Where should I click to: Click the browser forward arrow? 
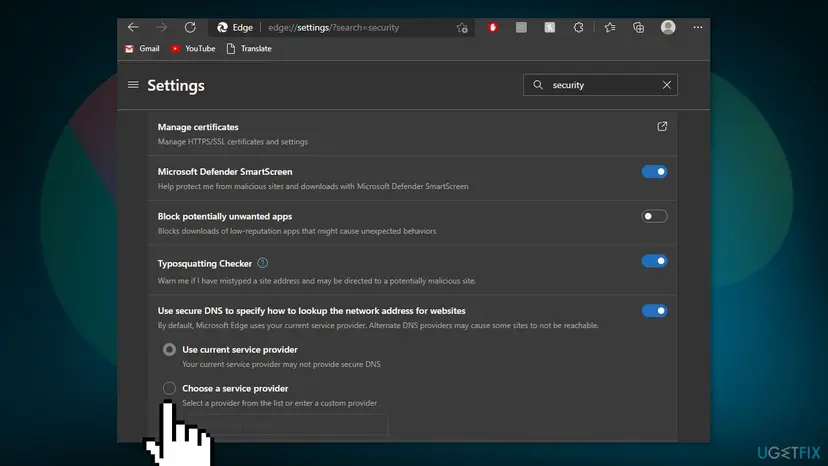162,27
